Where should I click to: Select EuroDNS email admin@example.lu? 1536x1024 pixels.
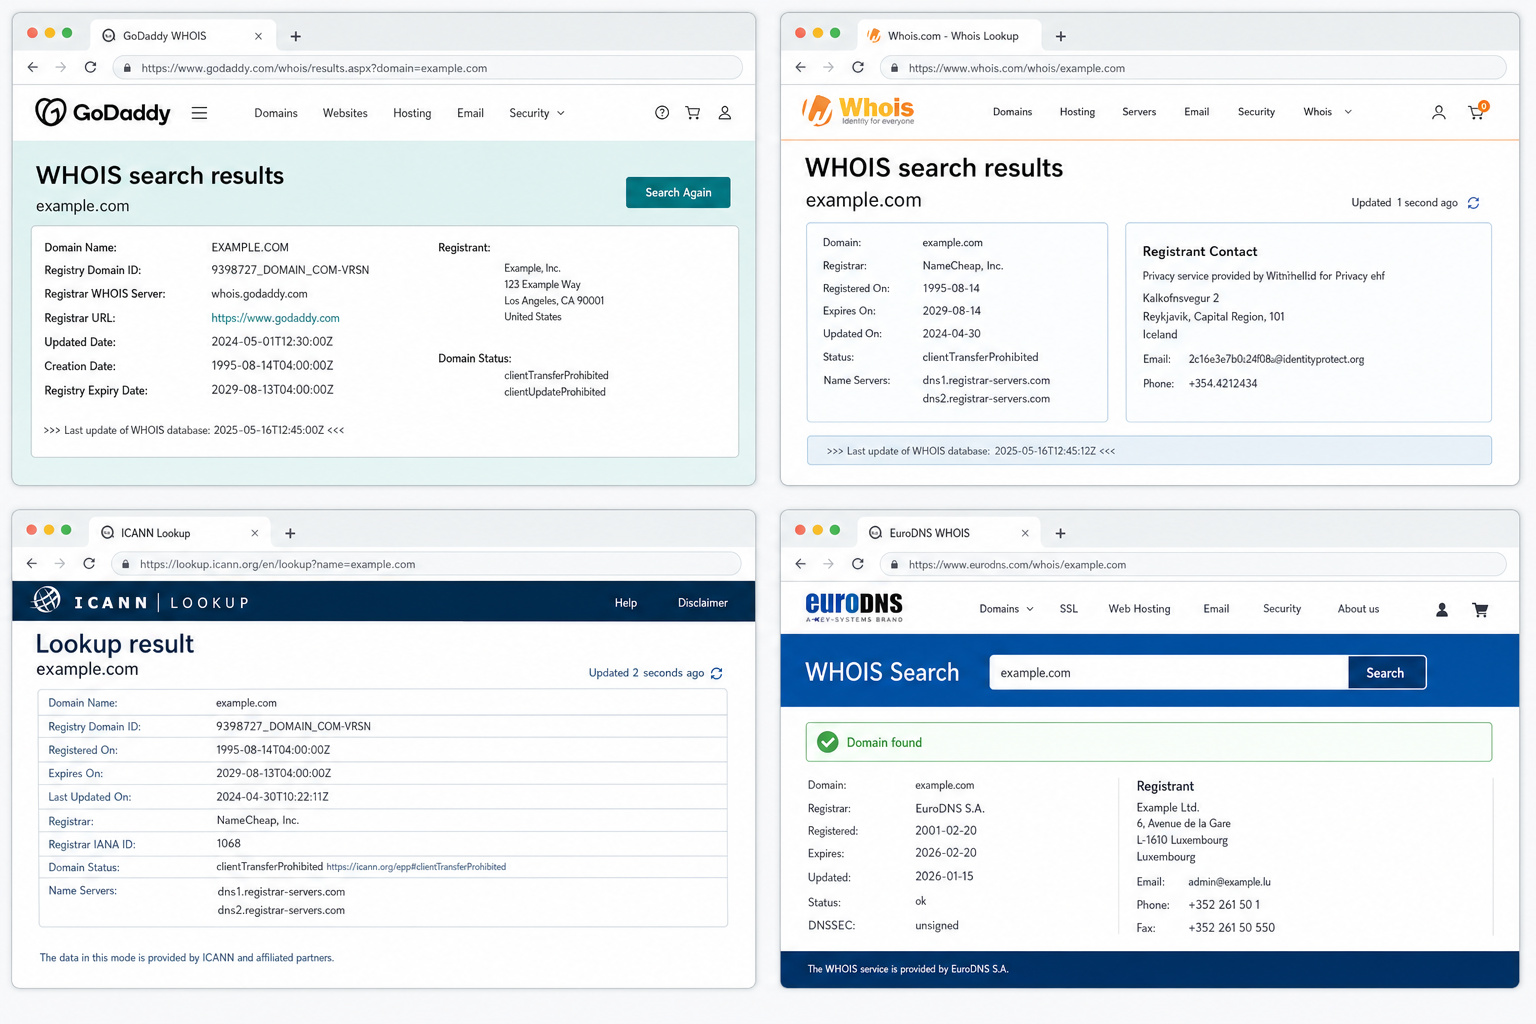[1229, 882]
